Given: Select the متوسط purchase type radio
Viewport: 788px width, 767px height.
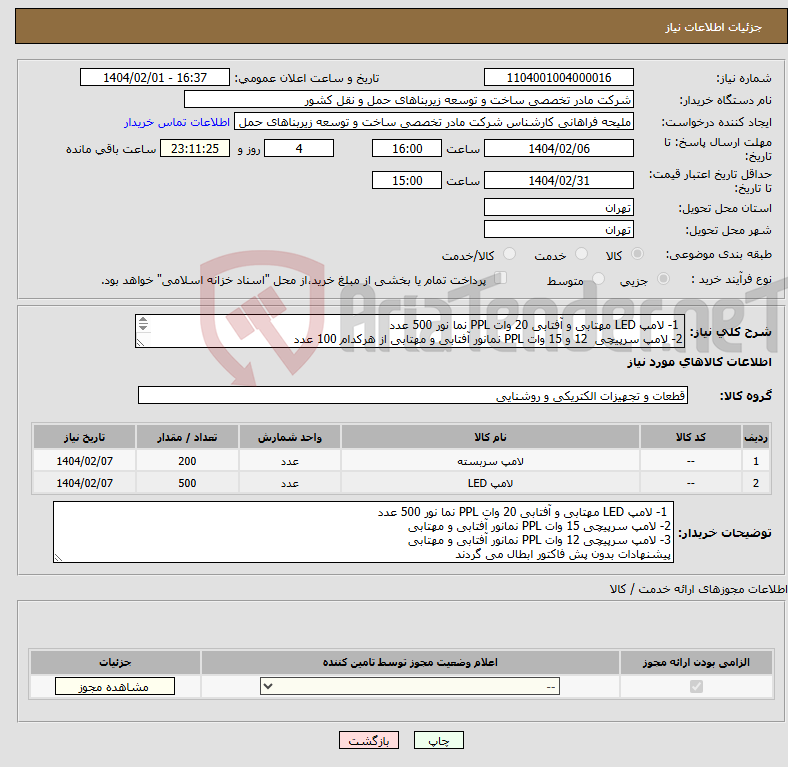Looking at the screenshot, I should click(x=598, y=278).
